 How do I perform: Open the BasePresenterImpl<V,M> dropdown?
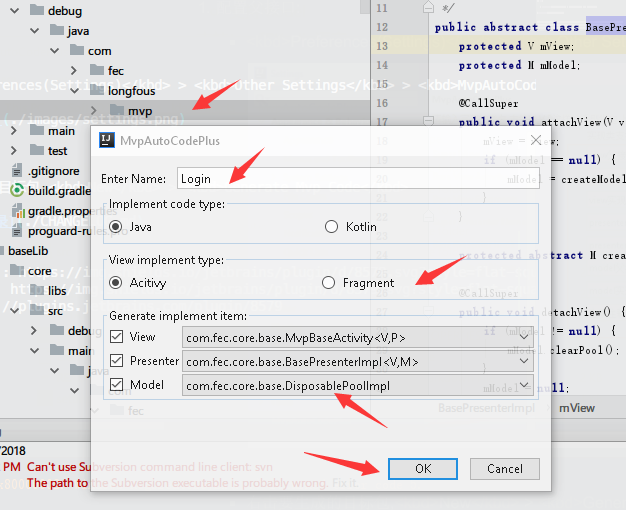pos(358,361)
